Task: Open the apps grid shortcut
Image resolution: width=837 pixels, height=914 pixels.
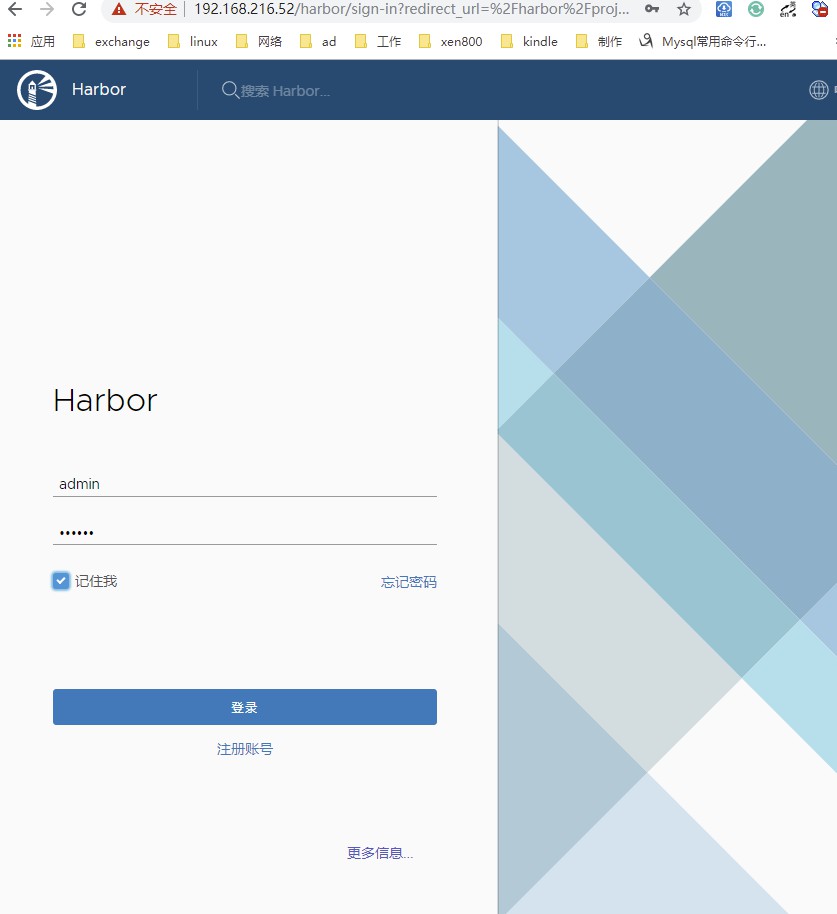Action: click(15, 41)
